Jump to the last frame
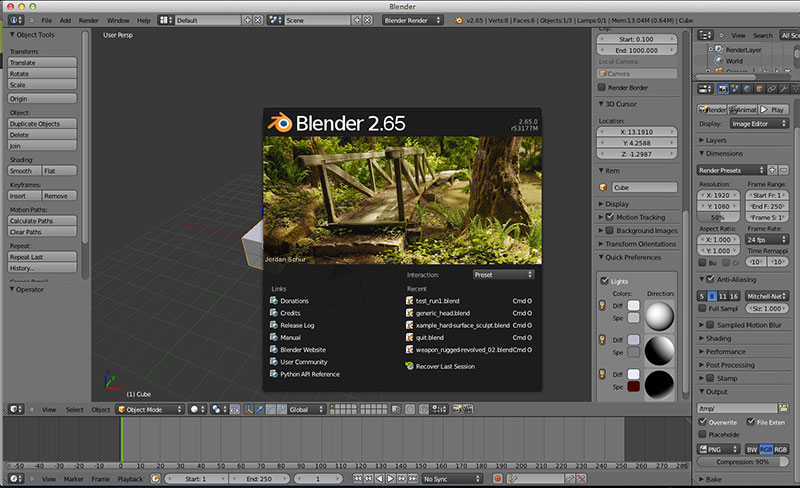The height and width of the screenshot is (488, 800). click(x=413, y=479)
